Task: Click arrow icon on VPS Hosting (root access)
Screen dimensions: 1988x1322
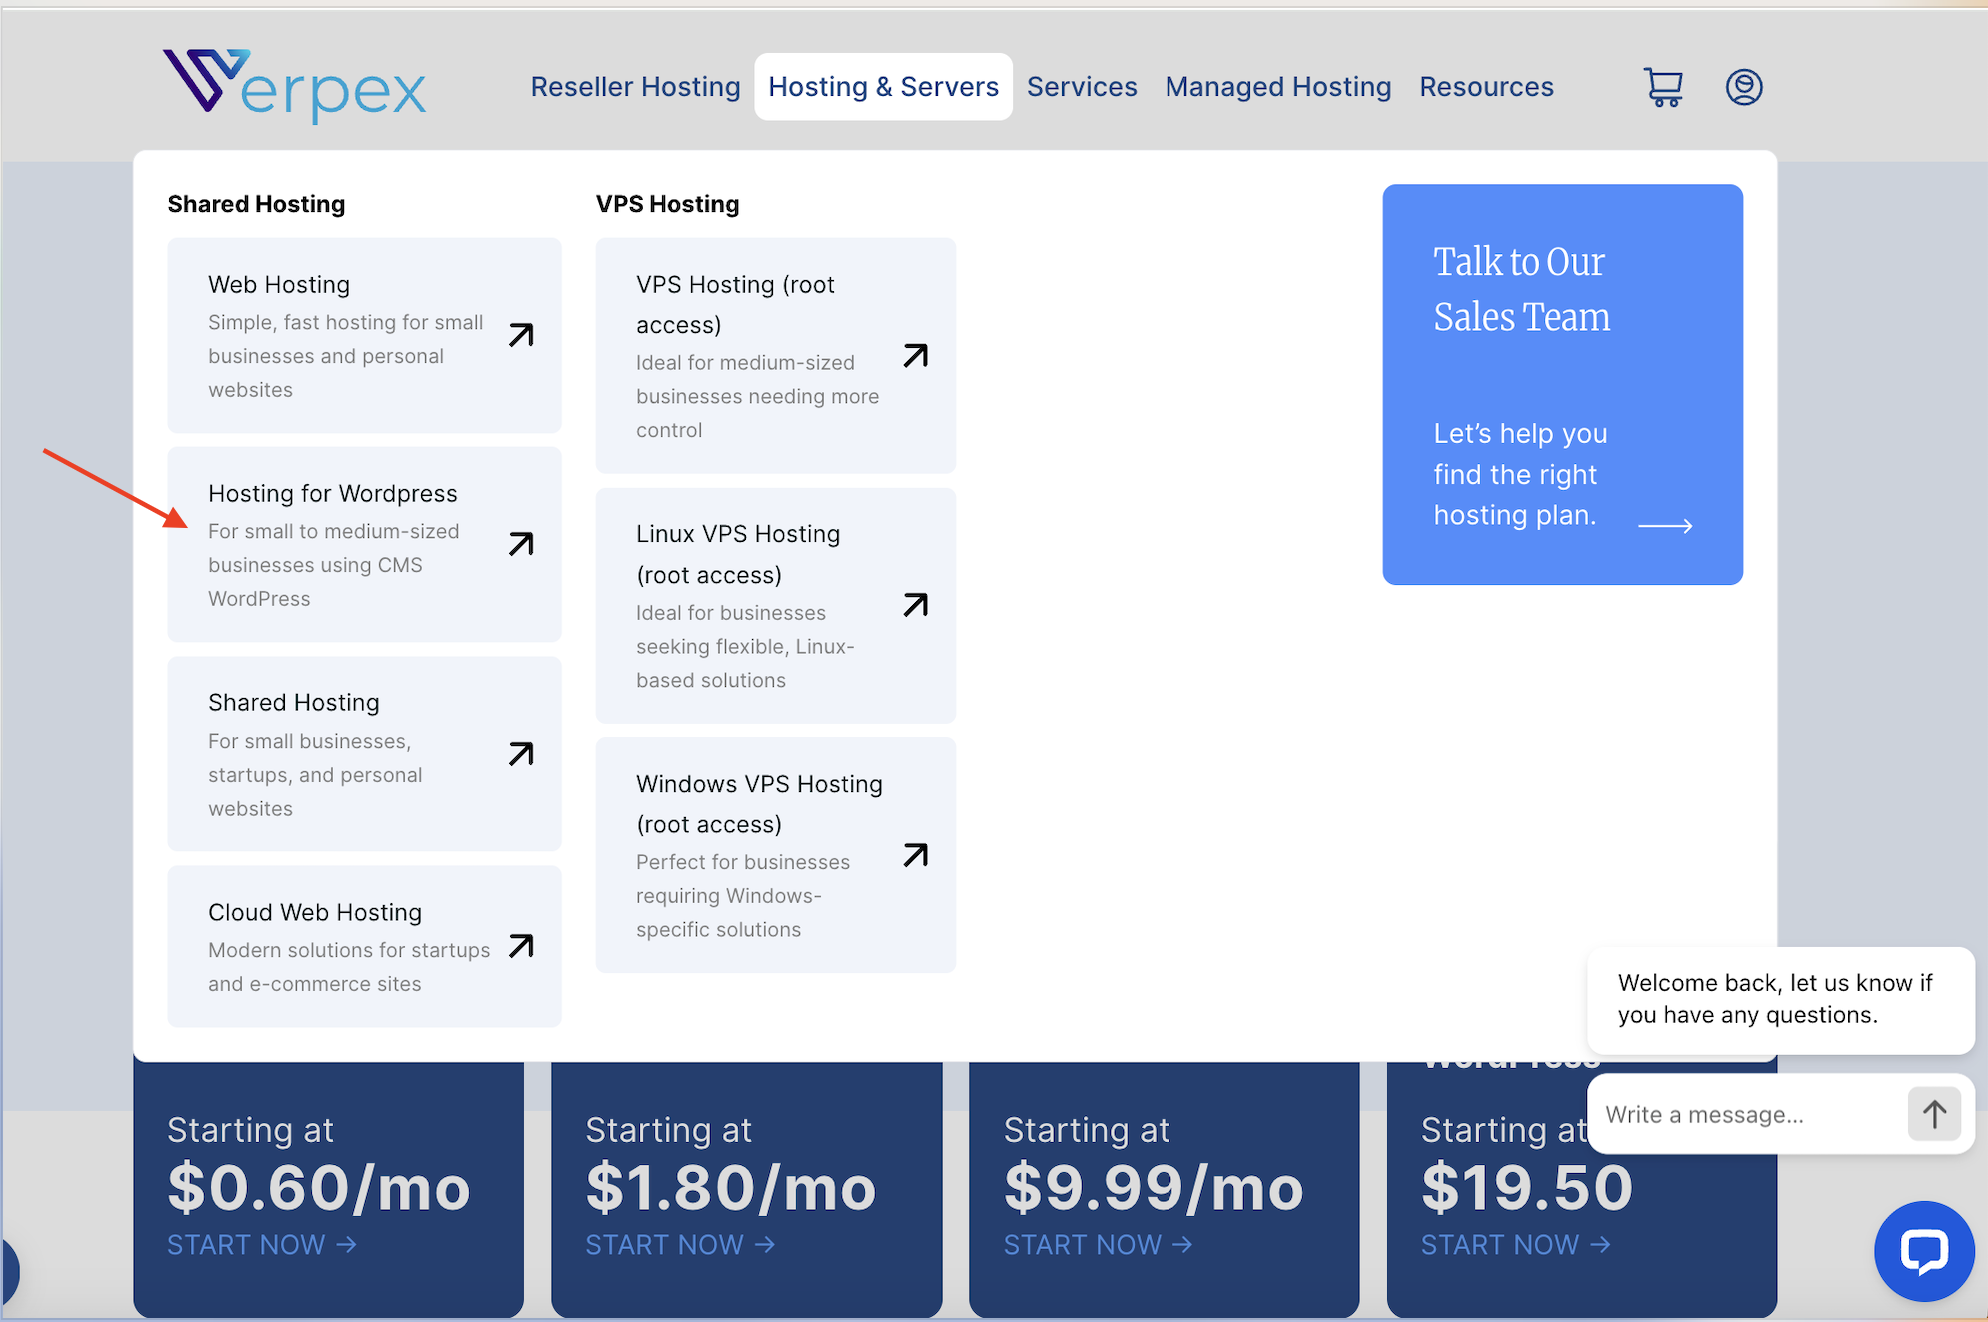Action: pos(915,356)
